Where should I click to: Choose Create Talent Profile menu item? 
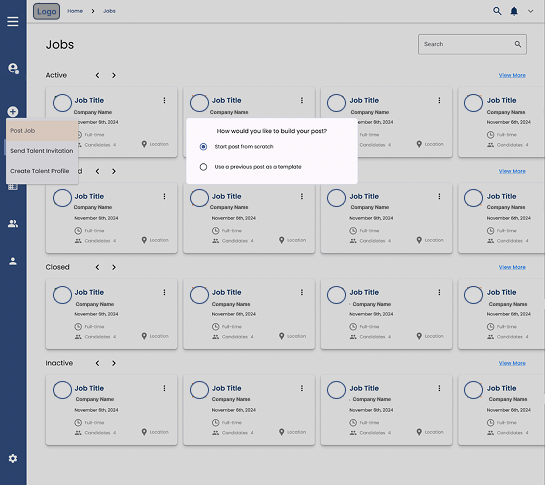pyautogui.click(x=42, y=171)
